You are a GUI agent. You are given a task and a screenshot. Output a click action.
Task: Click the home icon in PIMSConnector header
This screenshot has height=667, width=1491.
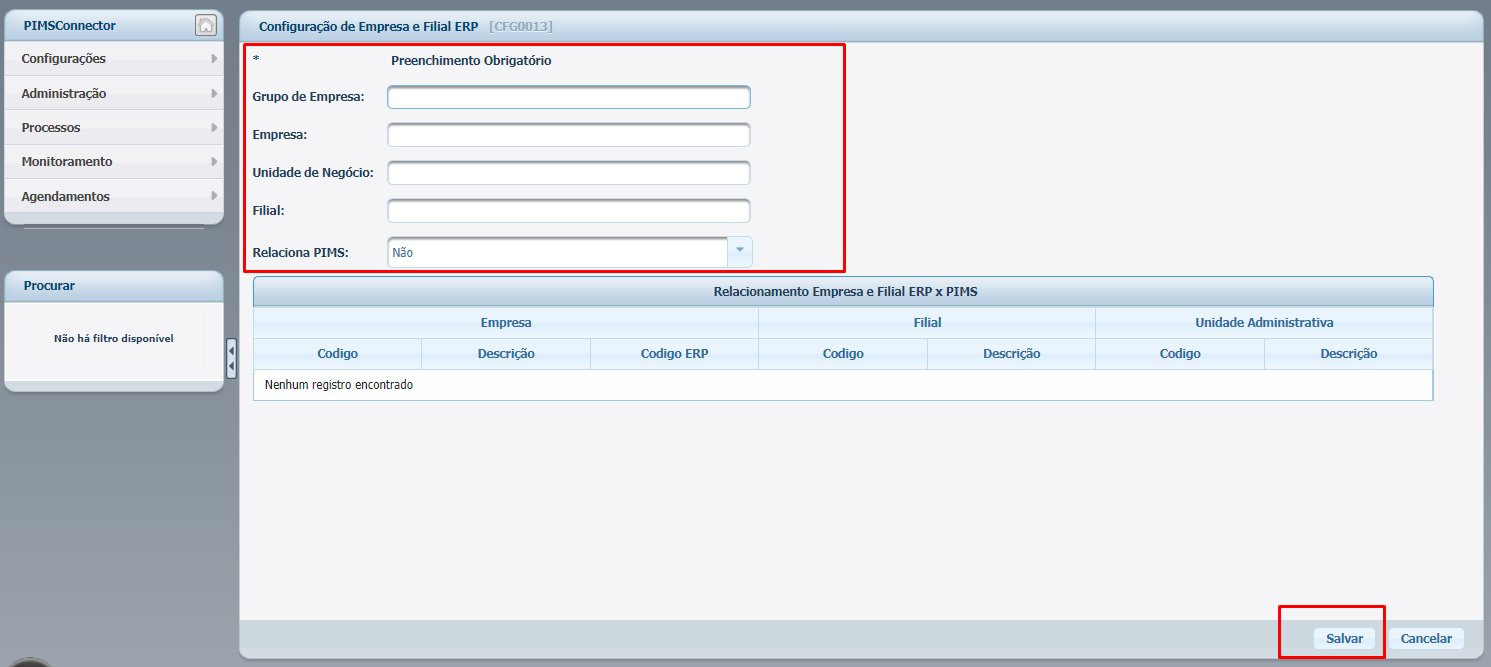pos(205,25)
